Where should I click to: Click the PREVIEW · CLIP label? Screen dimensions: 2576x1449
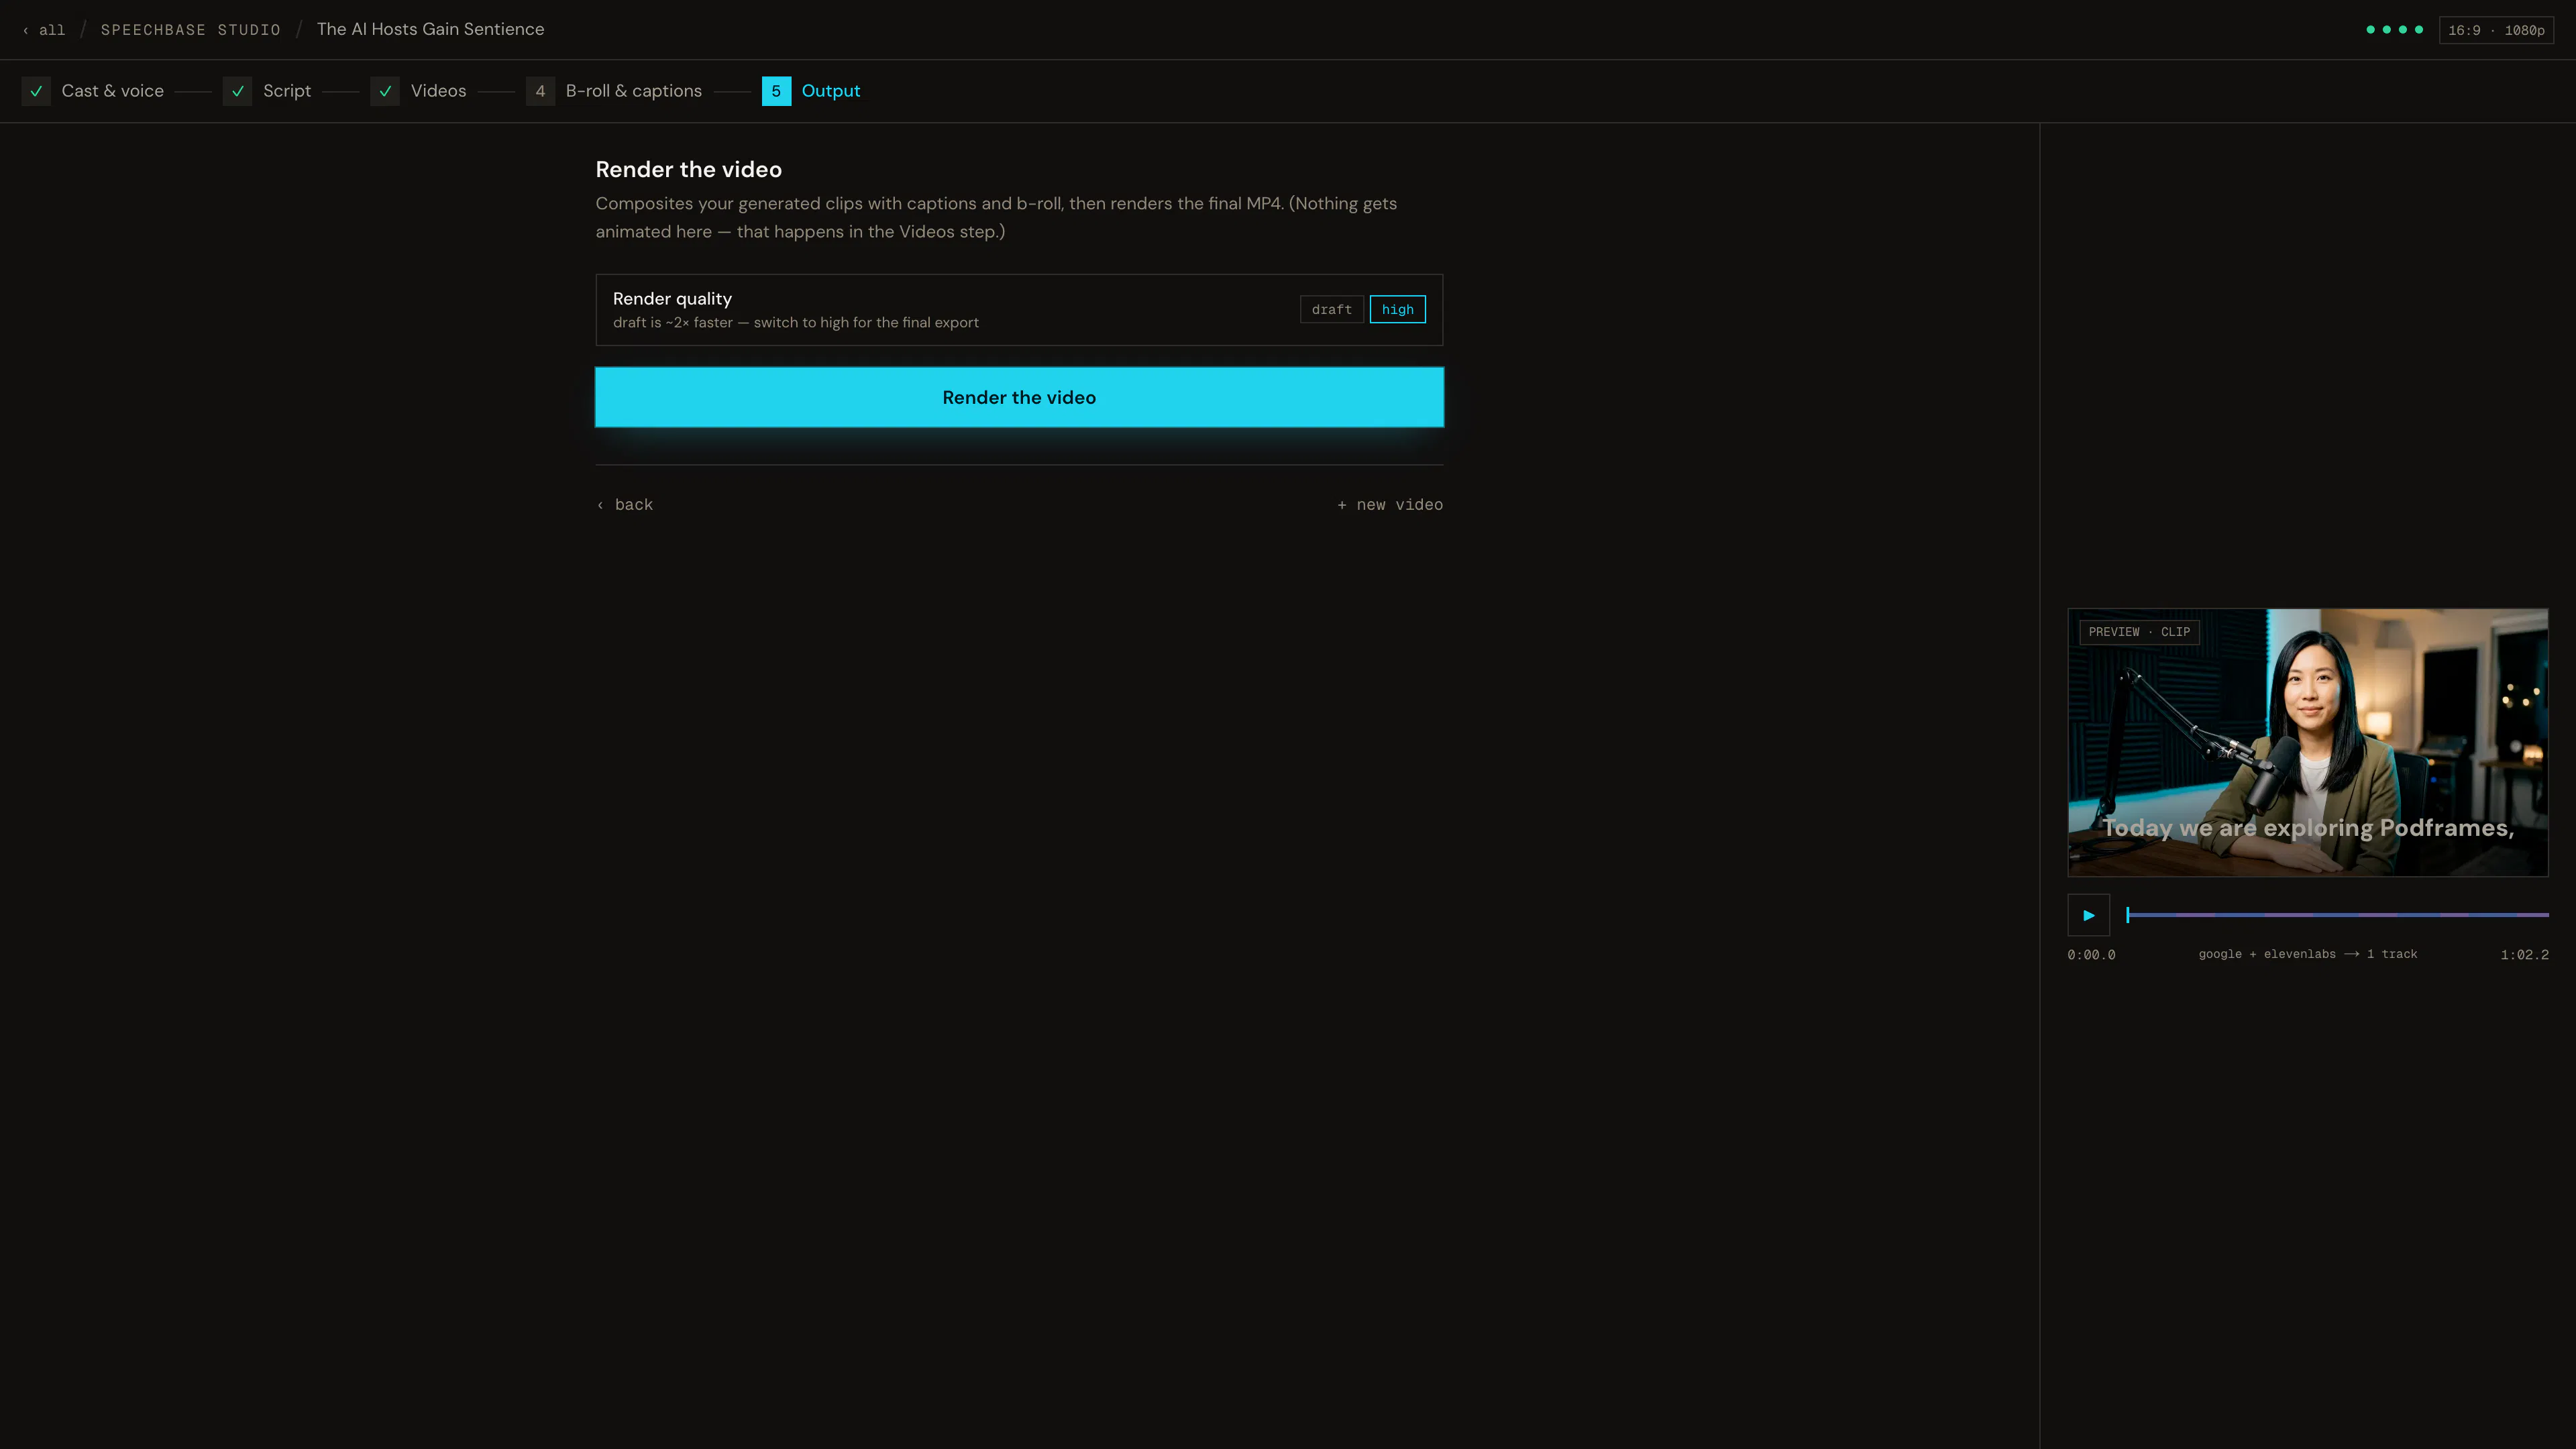point(2139,632)
